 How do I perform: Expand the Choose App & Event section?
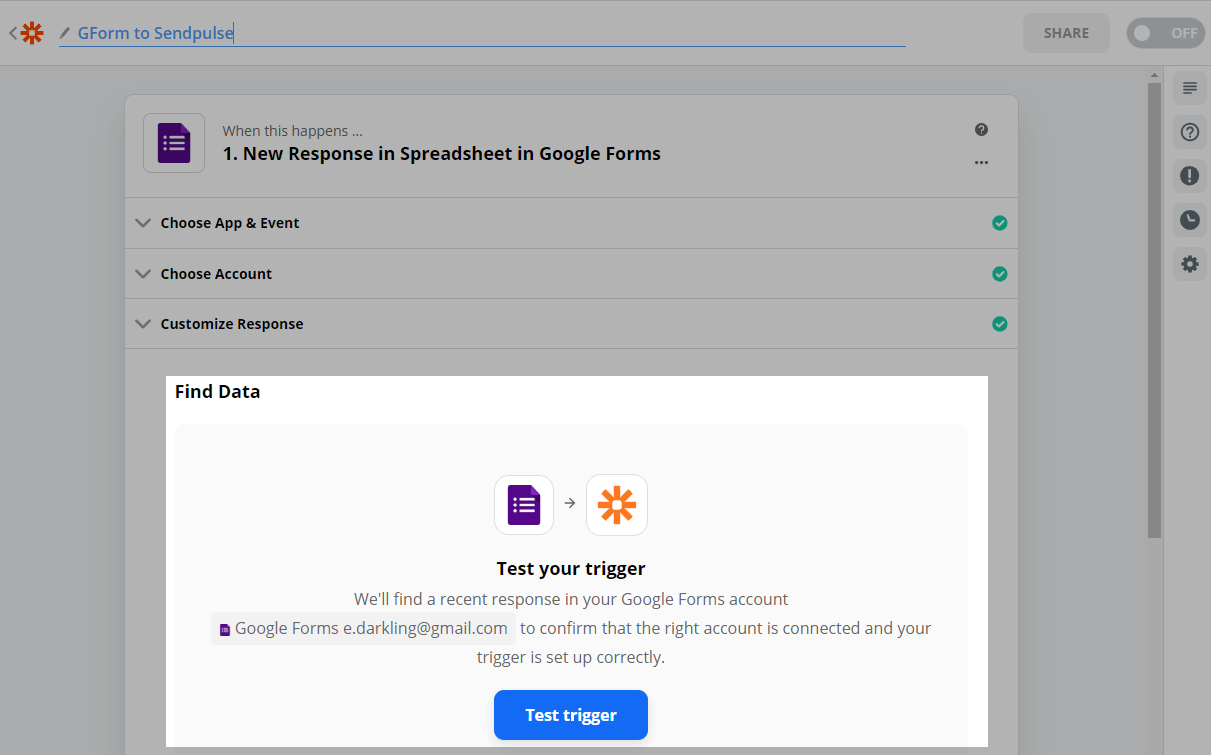(x=230, y=223)
